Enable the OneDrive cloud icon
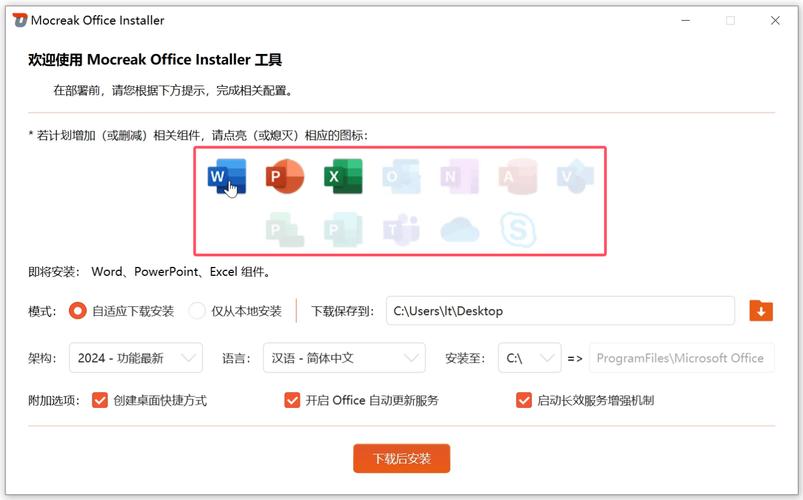 pos(459,230)
